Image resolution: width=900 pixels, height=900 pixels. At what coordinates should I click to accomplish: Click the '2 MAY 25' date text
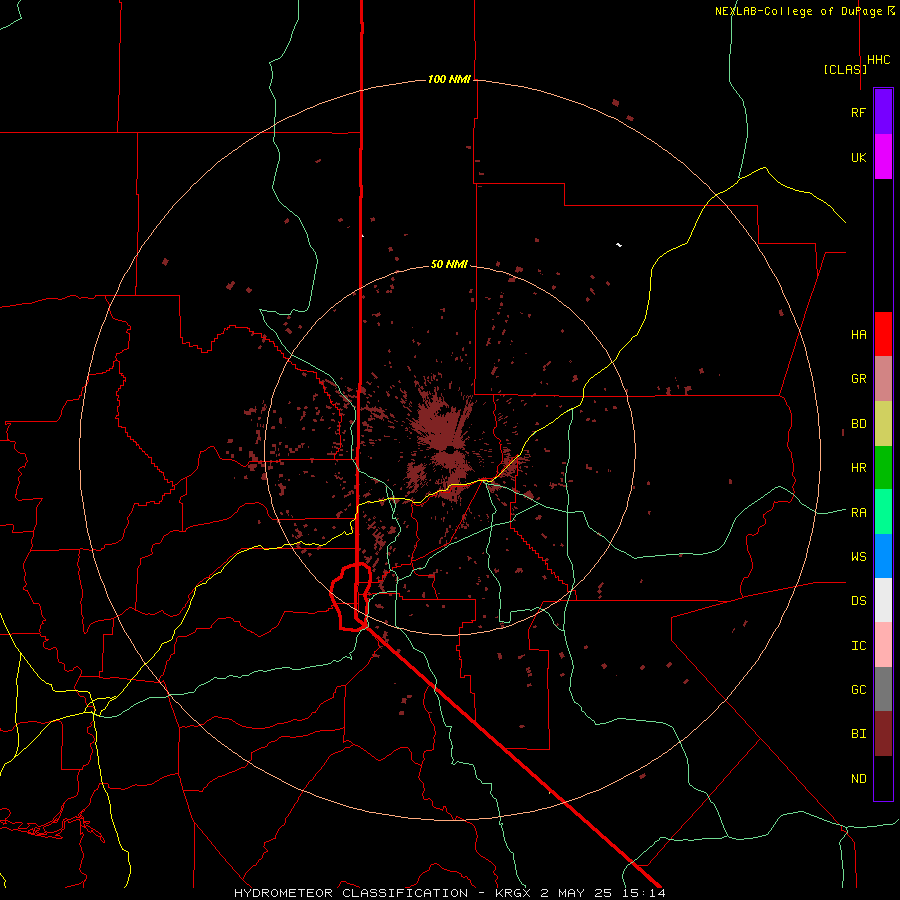pyautogui.click(x=575, y=893)
